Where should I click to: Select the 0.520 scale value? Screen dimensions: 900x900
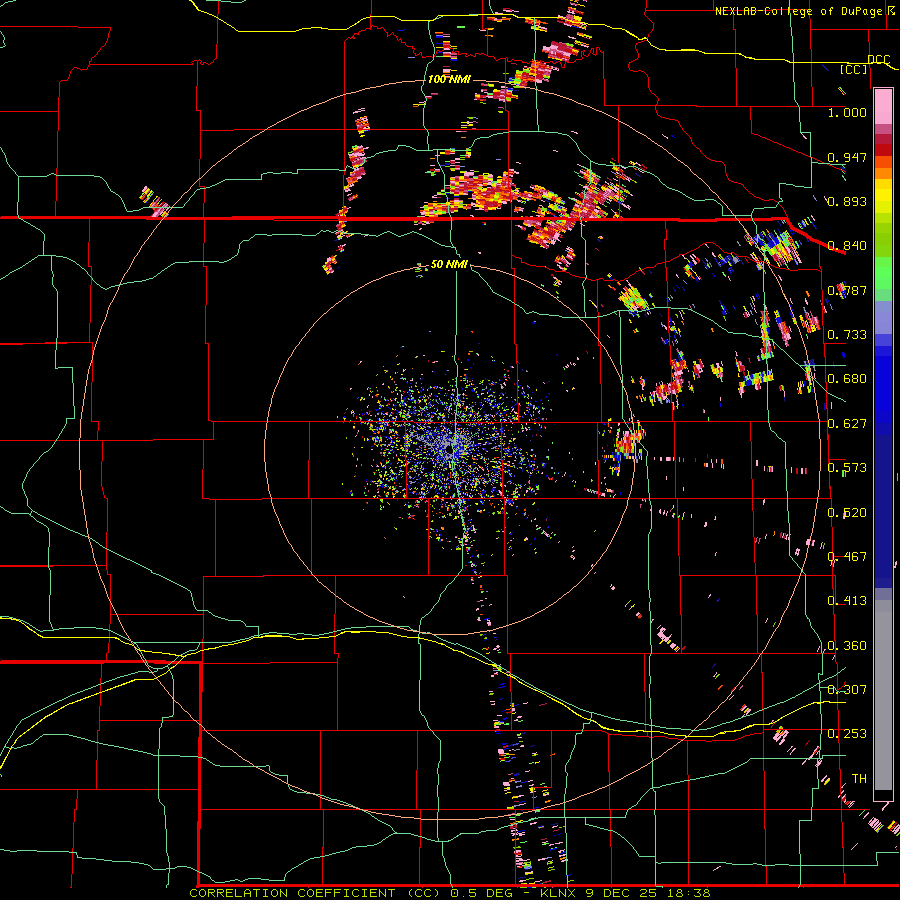[847, 513]
